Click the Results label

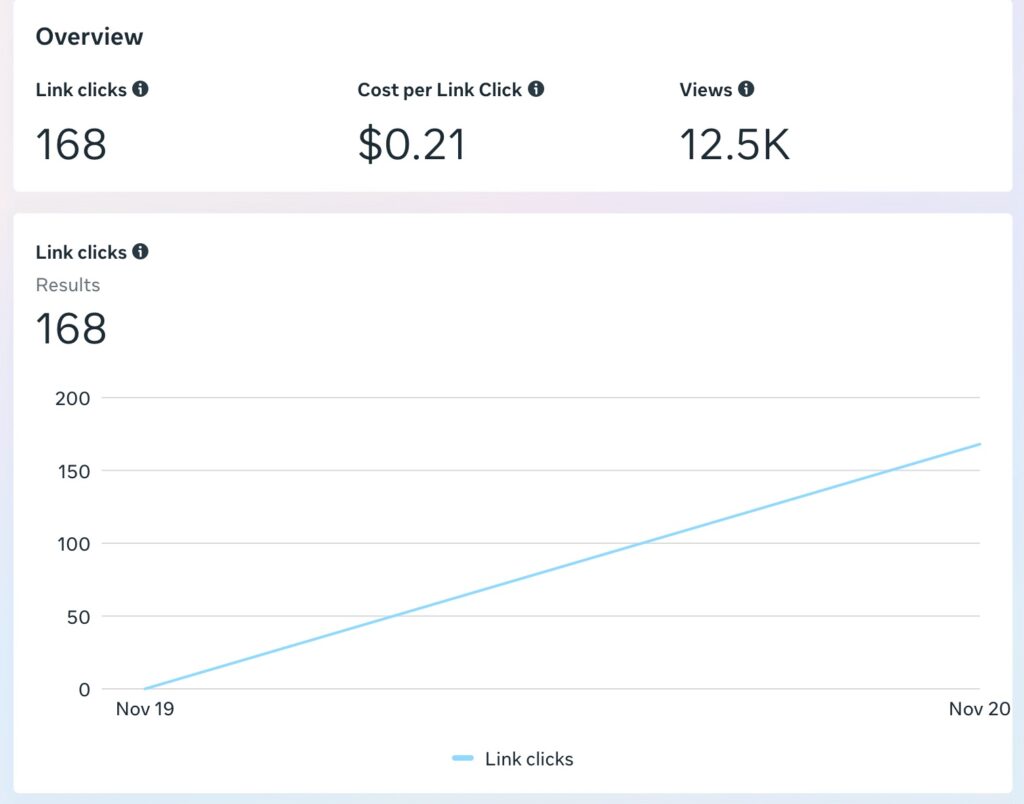68,285
